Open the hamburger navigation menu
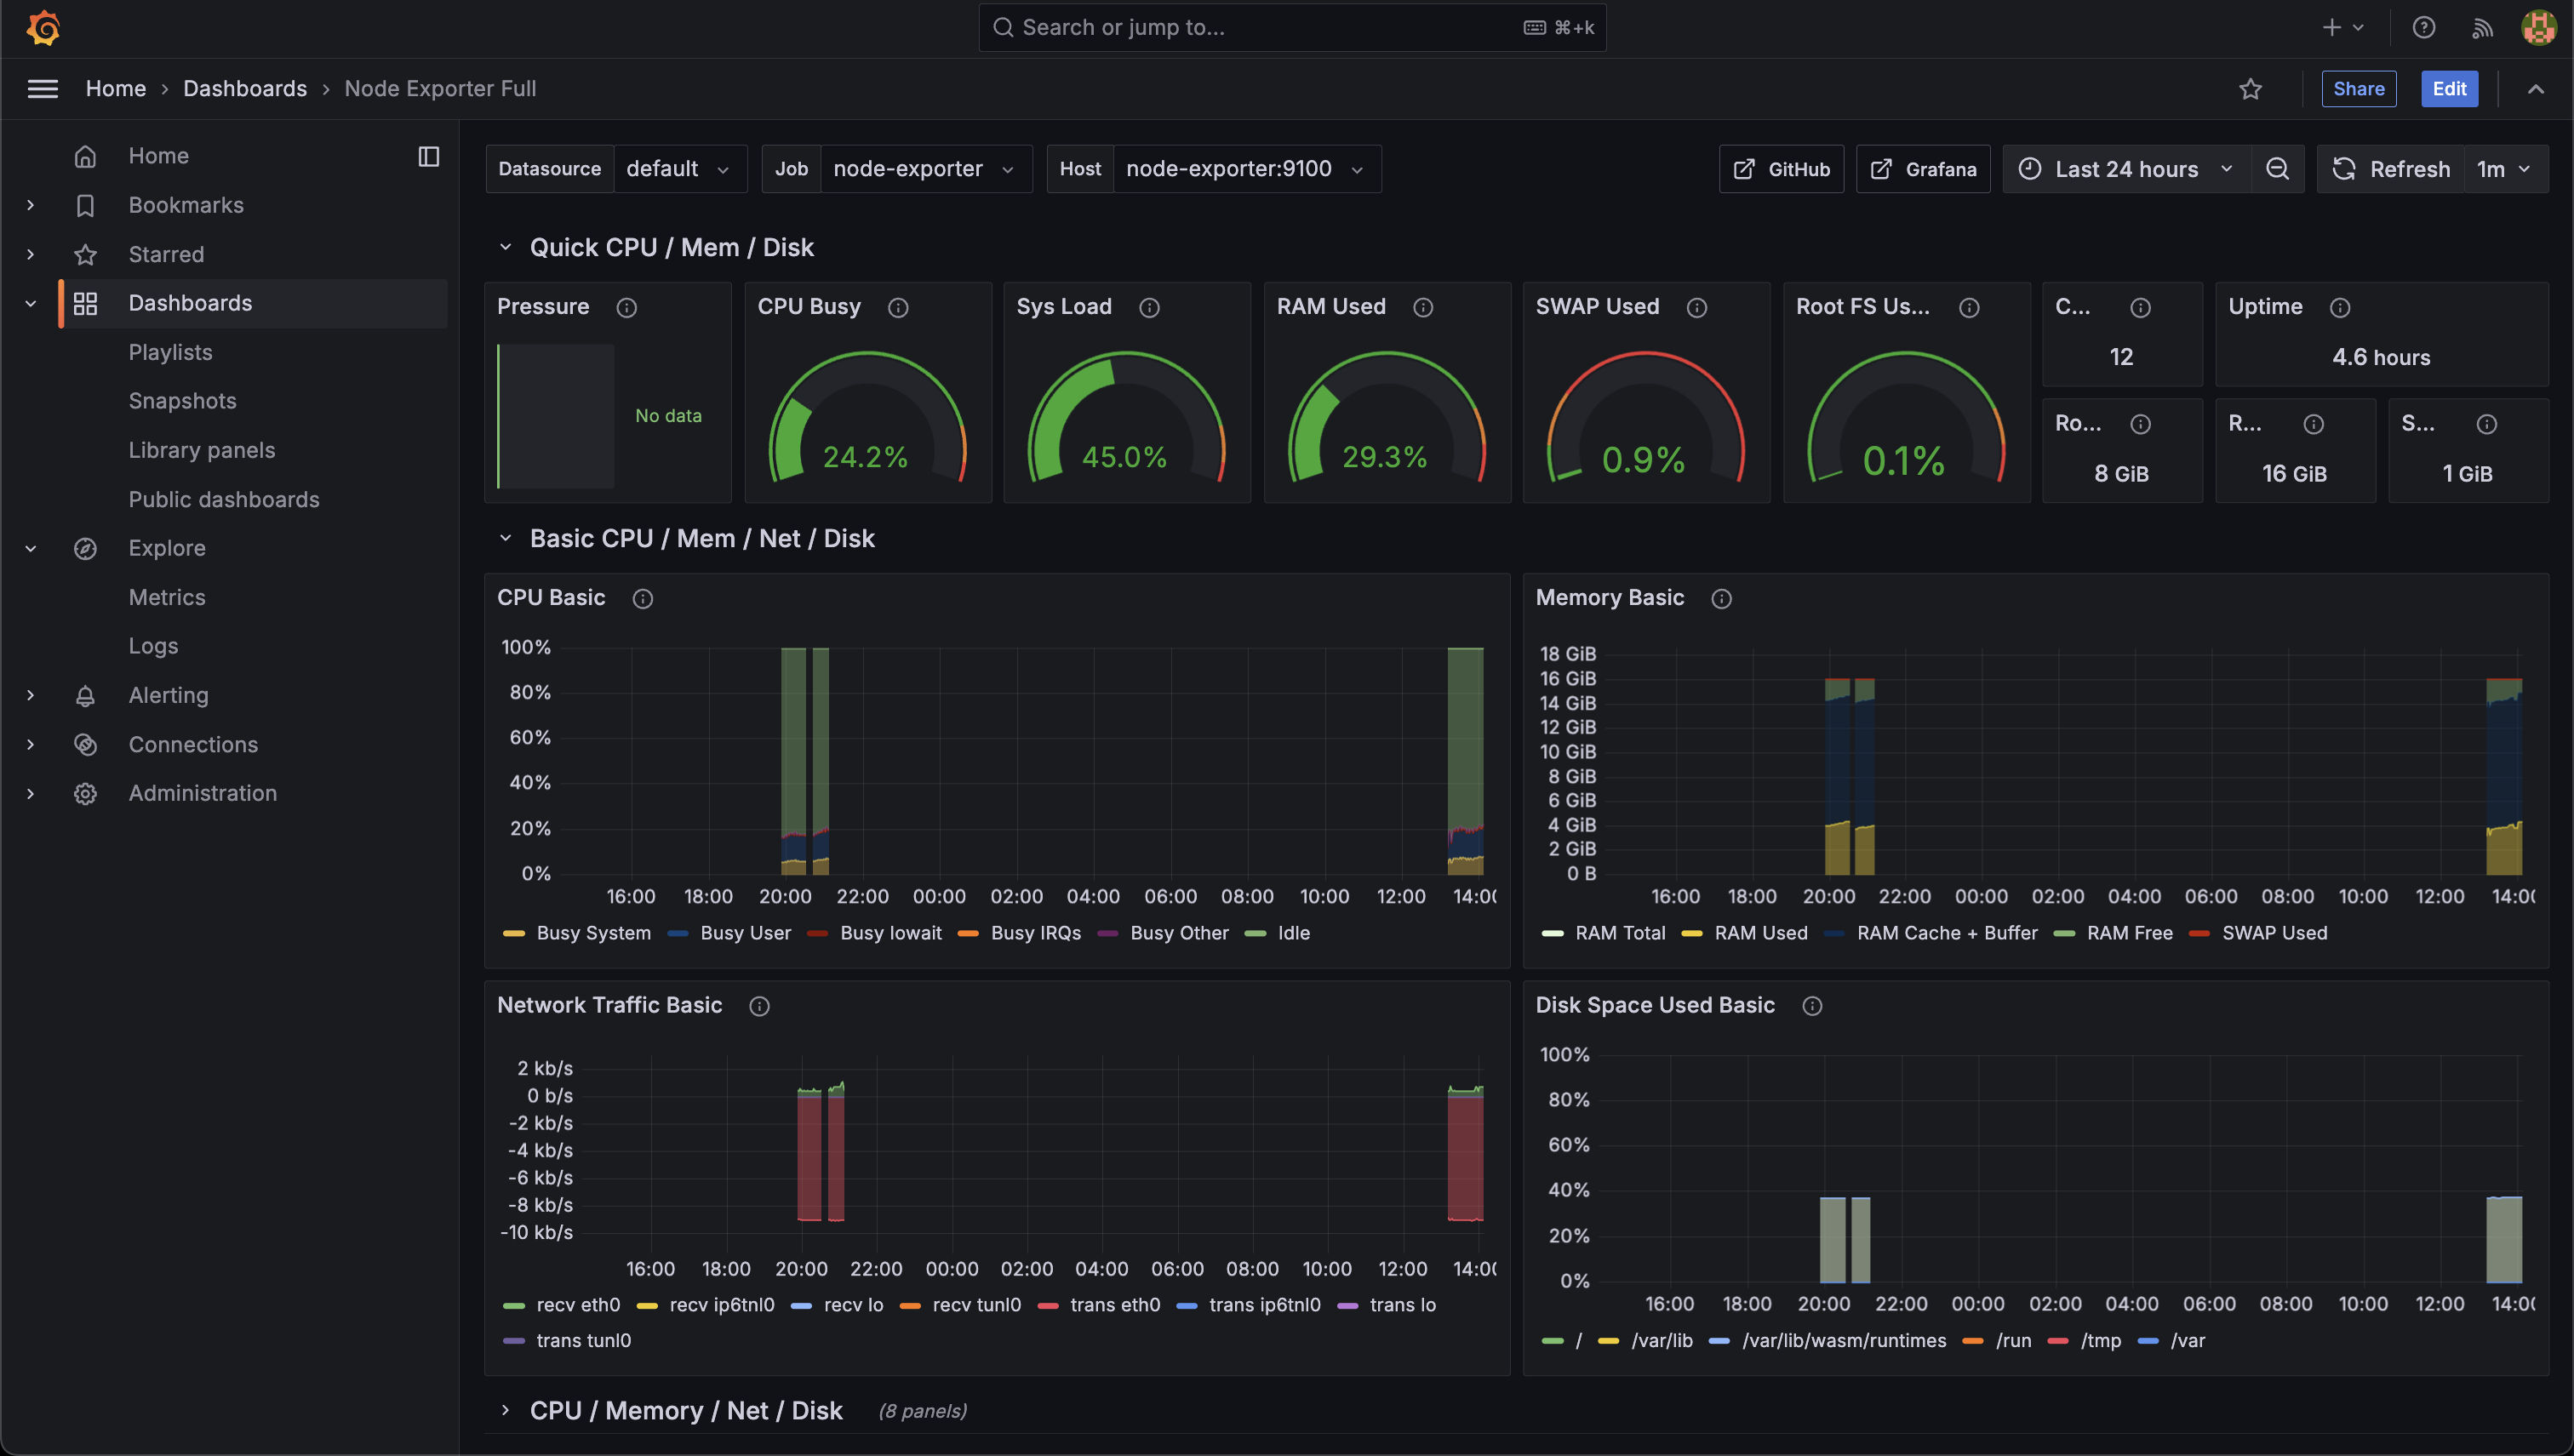The image size is (2574, 1456). (x=43, y=88)
